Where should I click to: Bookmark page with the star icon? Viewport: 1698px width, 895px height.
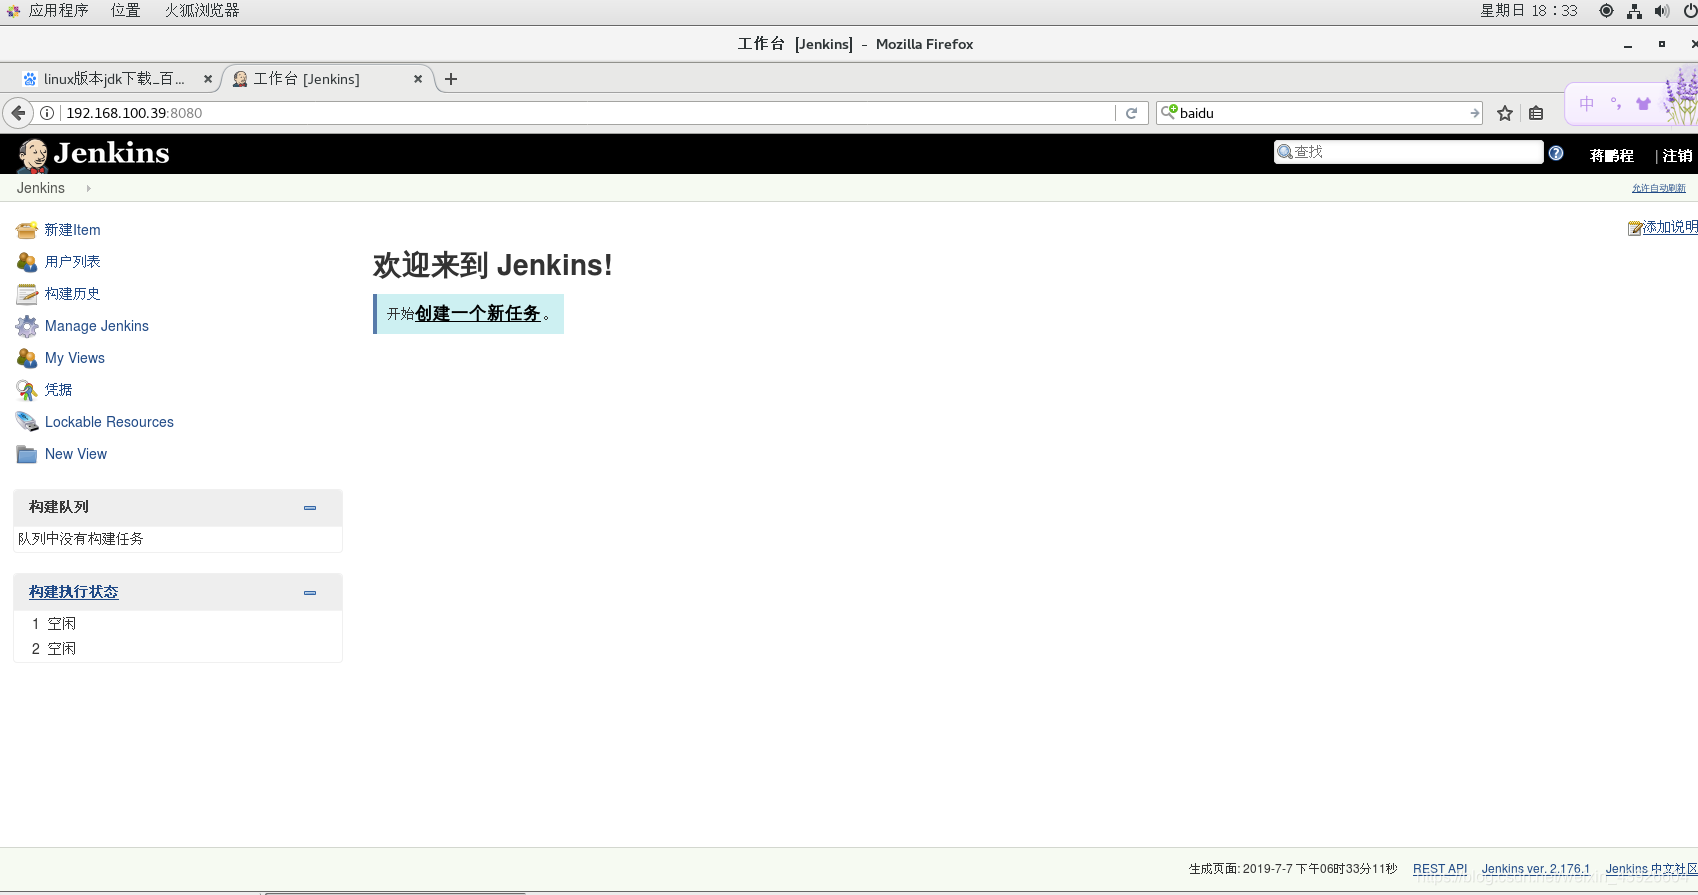tap(1505, 113)
